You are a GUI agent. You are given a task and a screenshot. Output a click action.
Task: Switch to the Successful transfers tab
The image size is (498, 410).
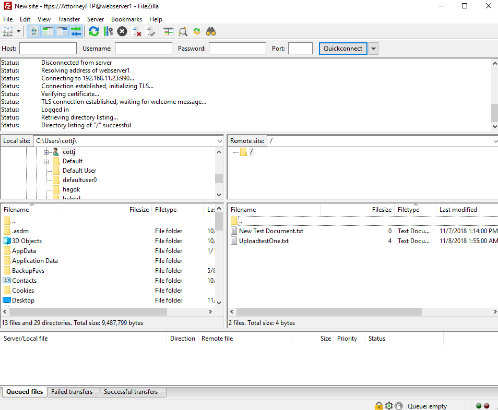pos(130,392)
